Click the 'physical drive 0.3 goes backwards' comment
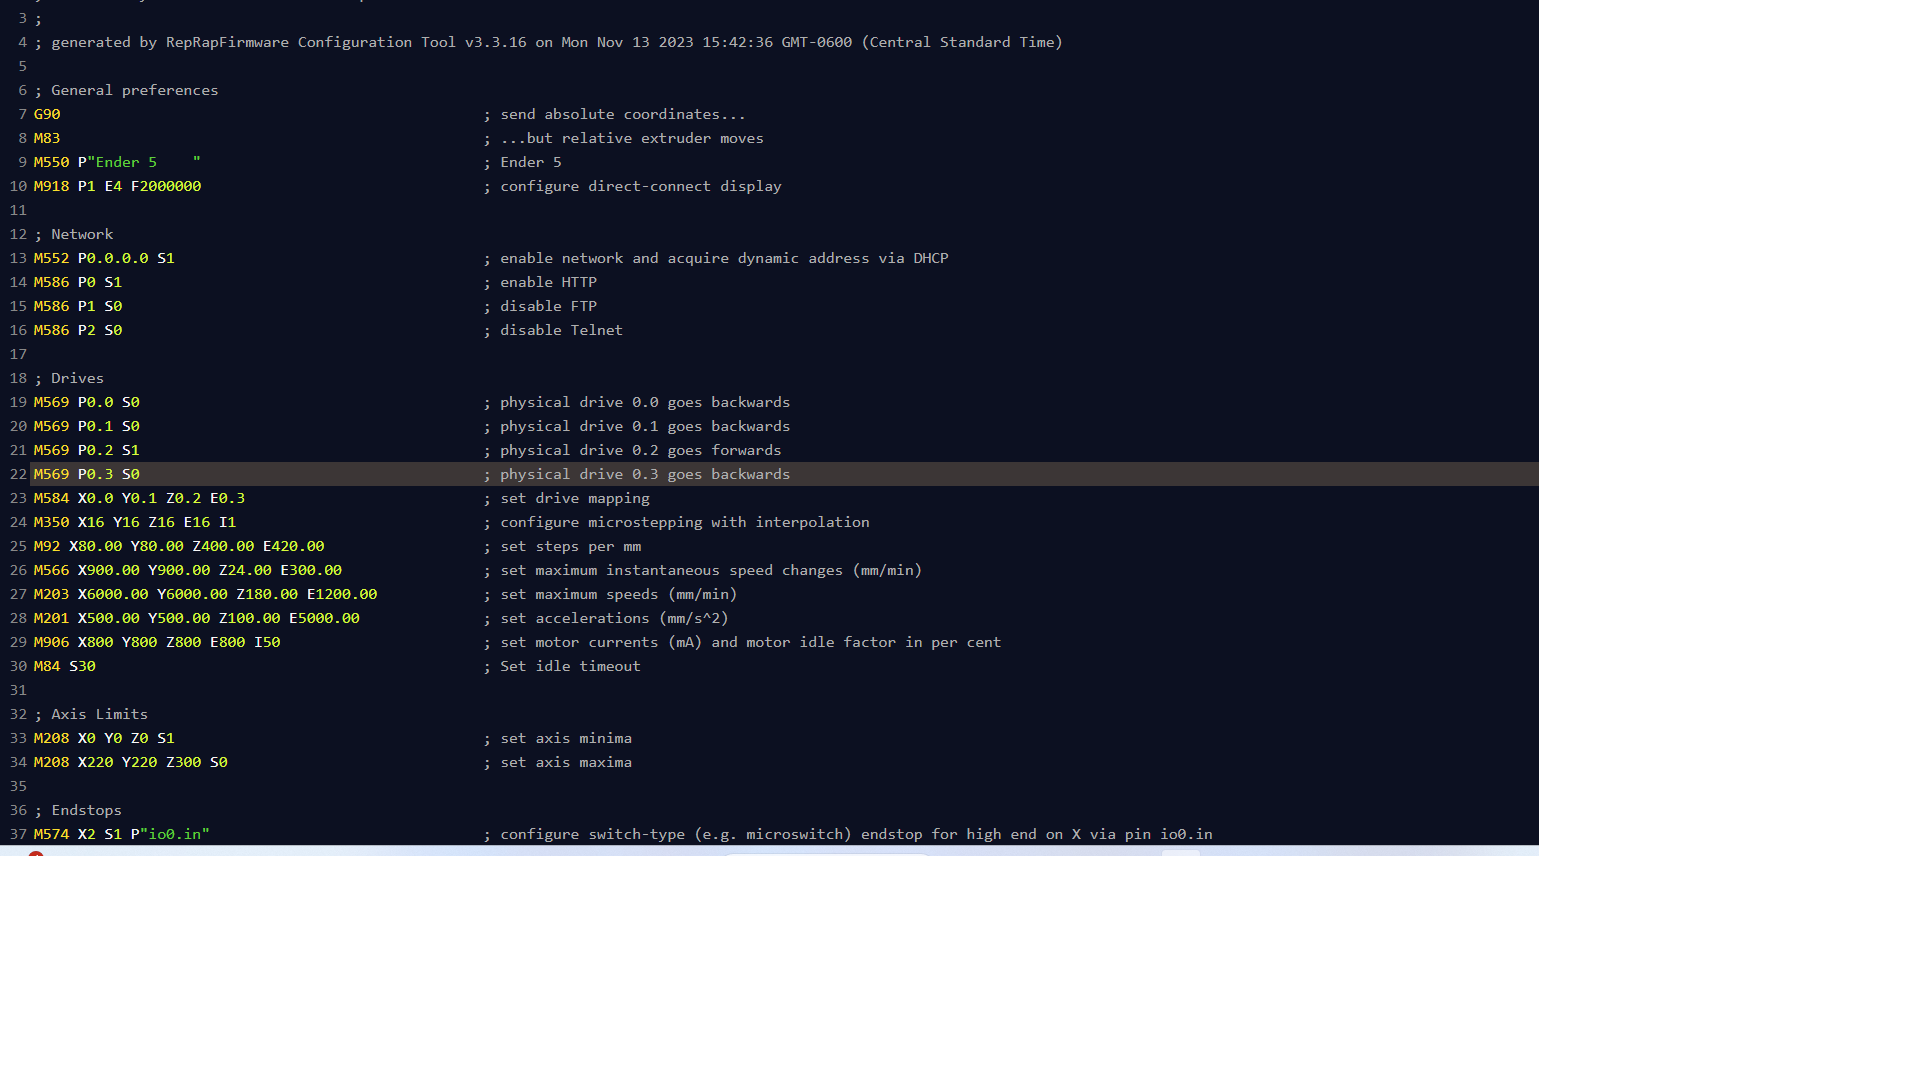The image size is (1920, 1080). click(x=637, y=474)
